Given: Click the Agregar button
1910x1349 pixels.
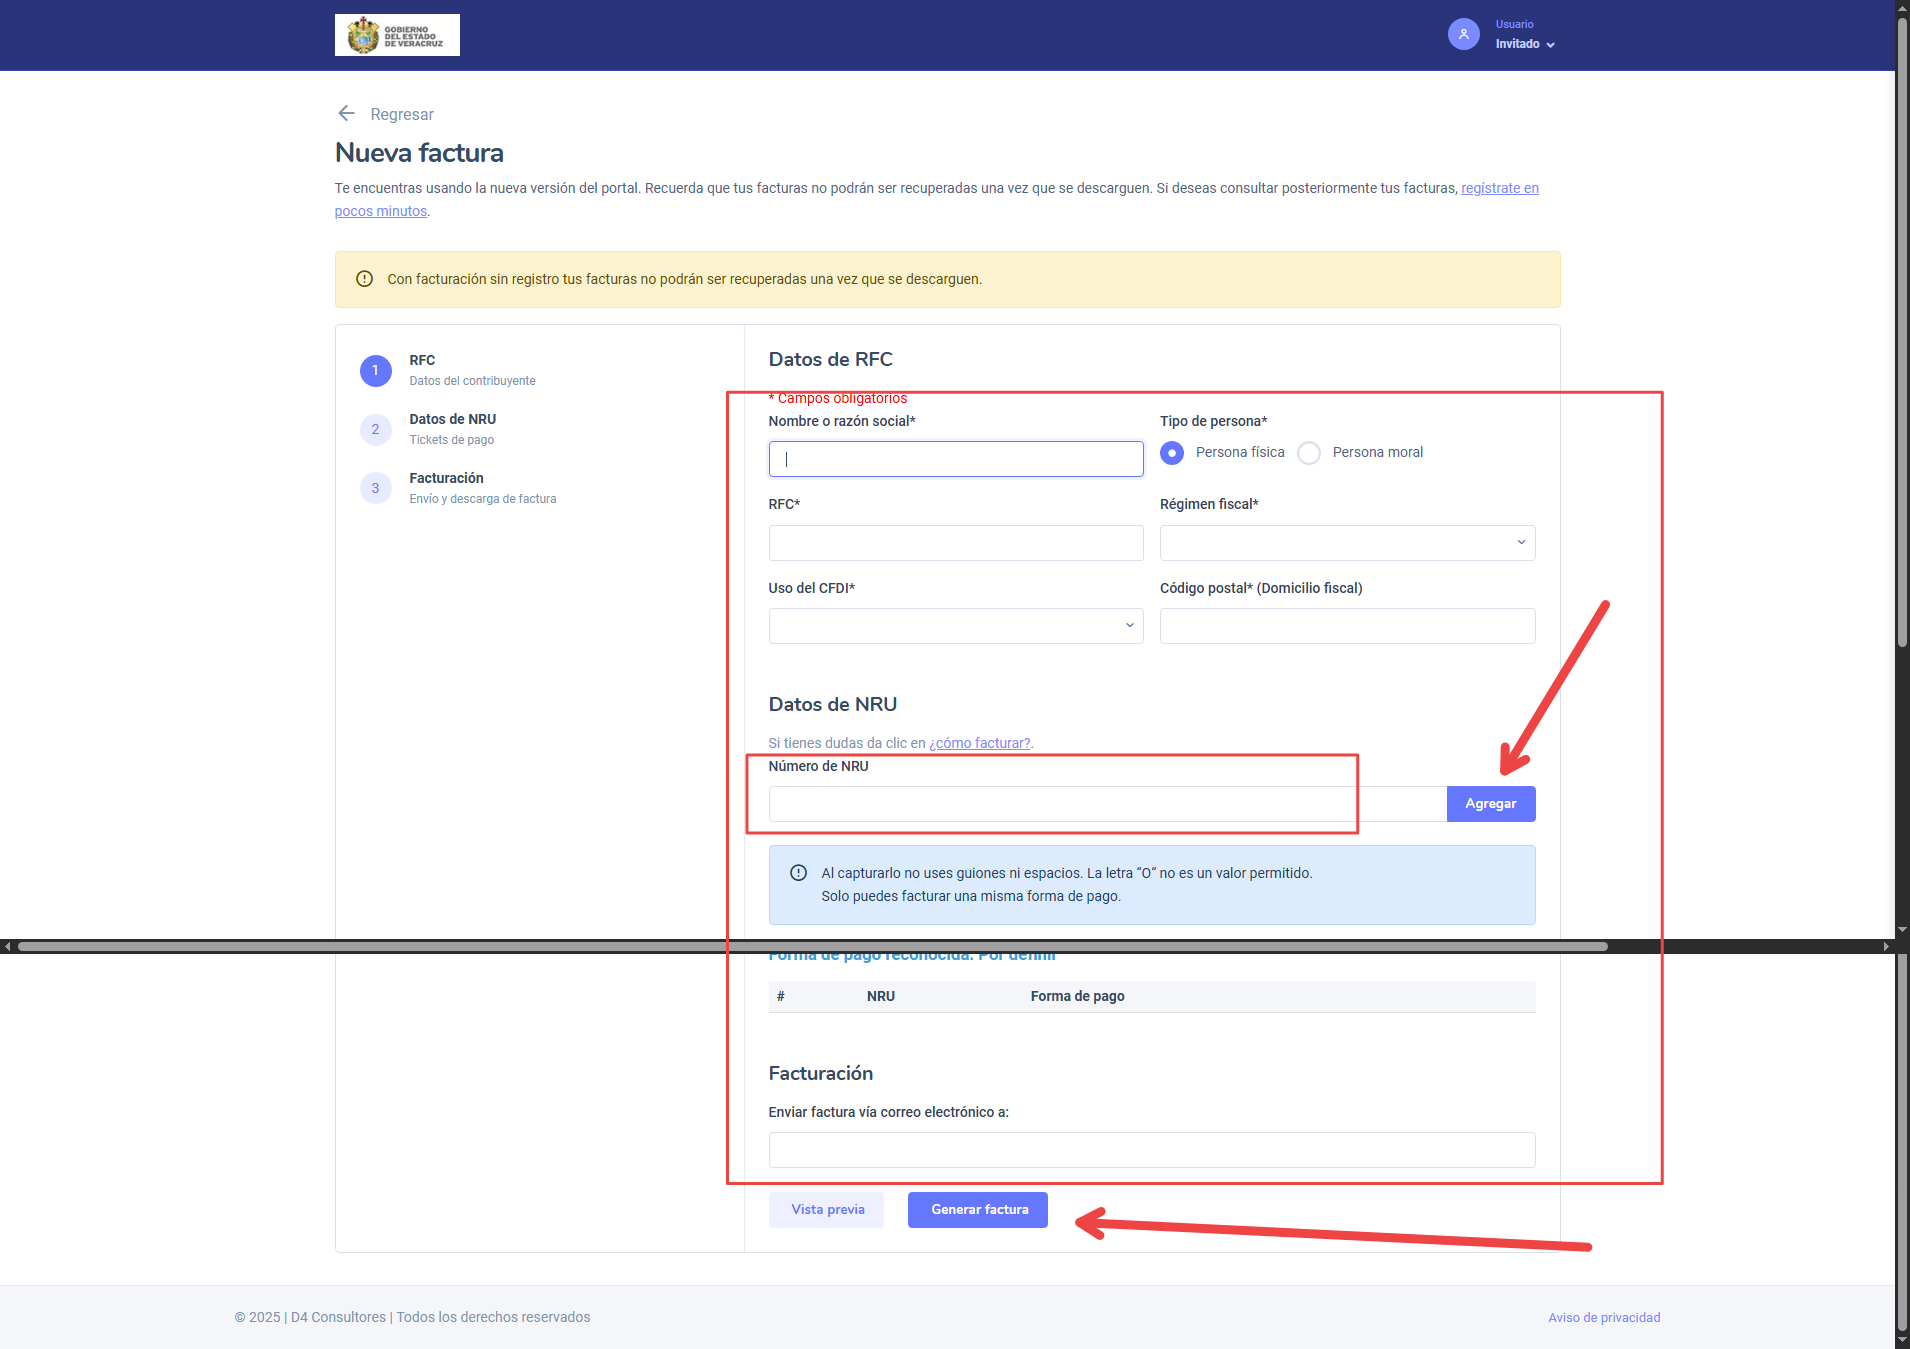Looking at the screenshot, I should point(1491,804).
